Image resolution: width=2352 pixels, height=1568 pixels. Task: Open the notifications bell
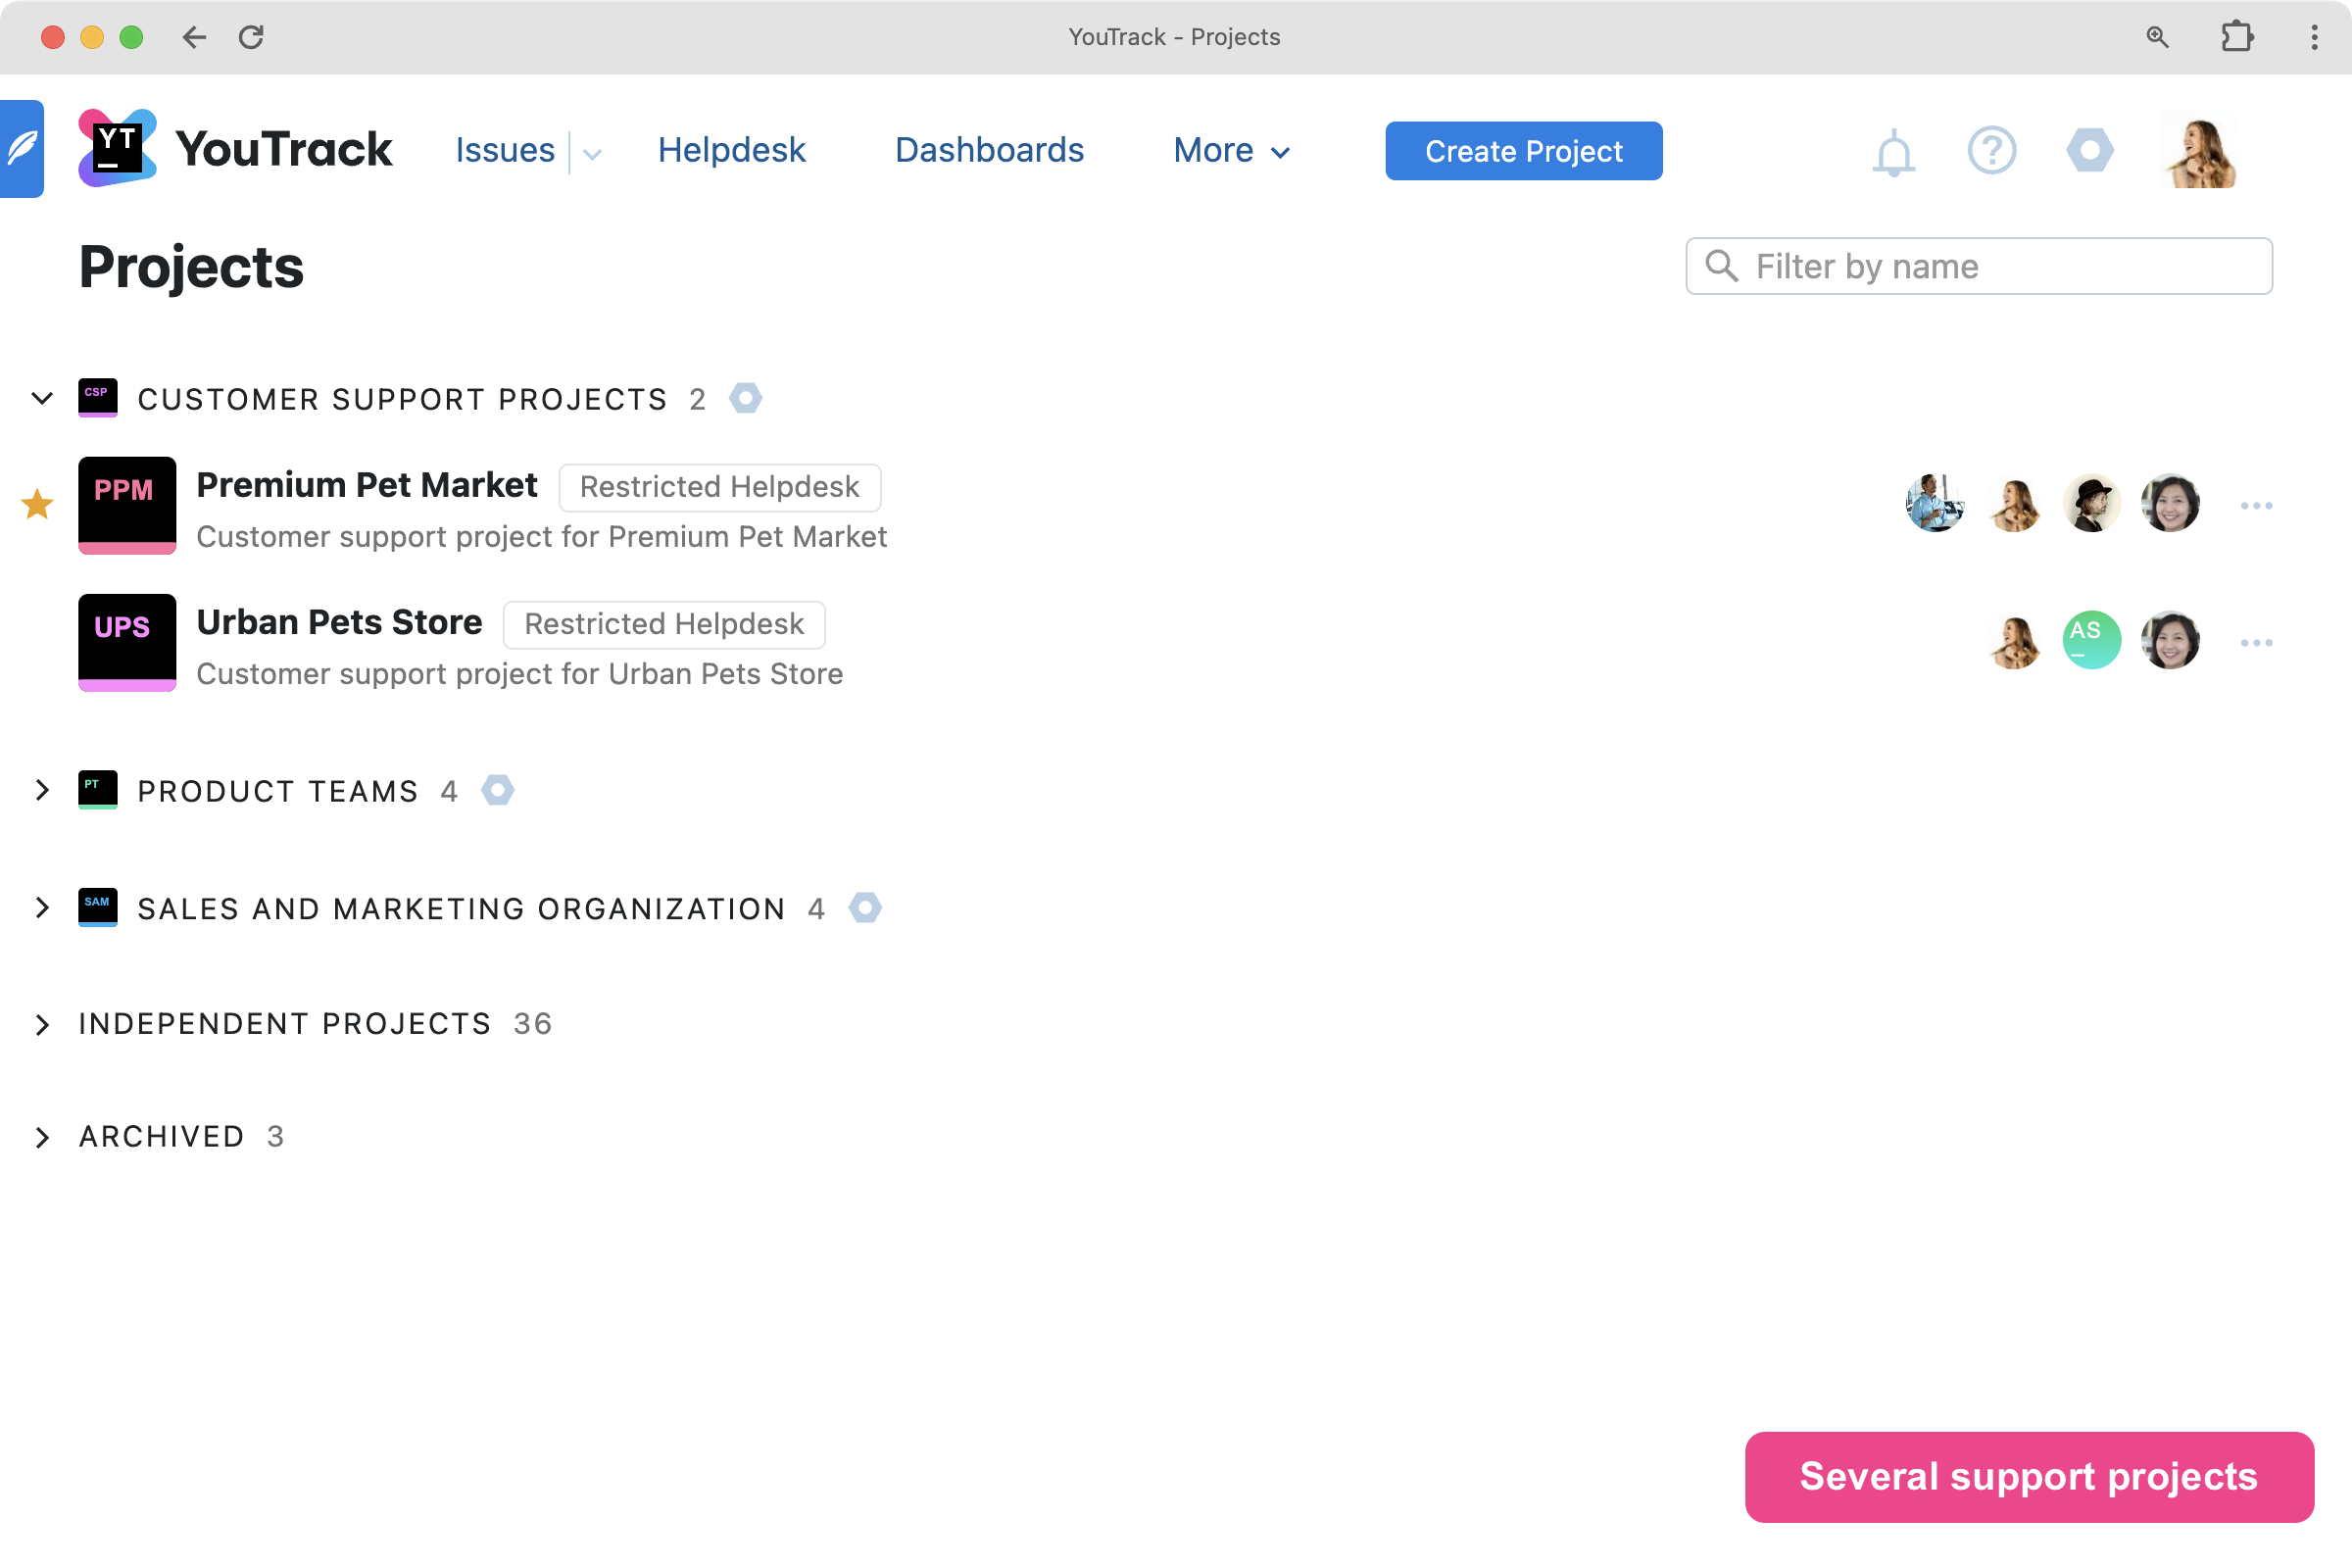coord(1893,153)
